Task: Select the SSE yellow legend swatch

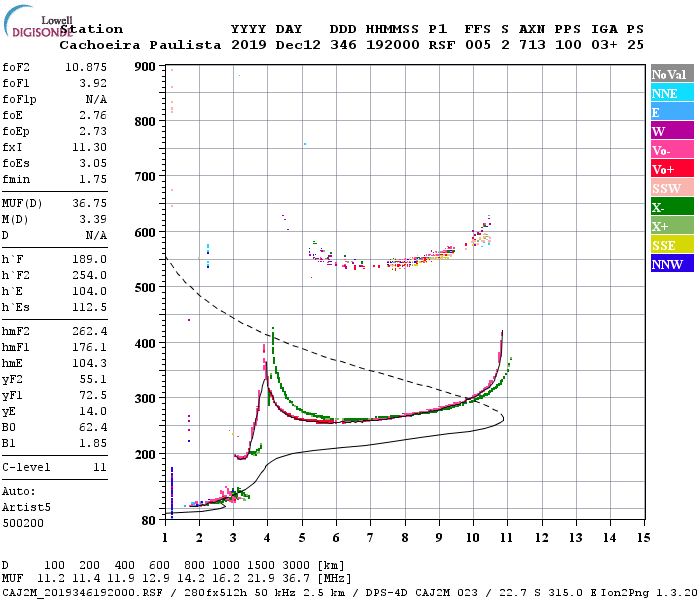Action: (x=672, y=245)
